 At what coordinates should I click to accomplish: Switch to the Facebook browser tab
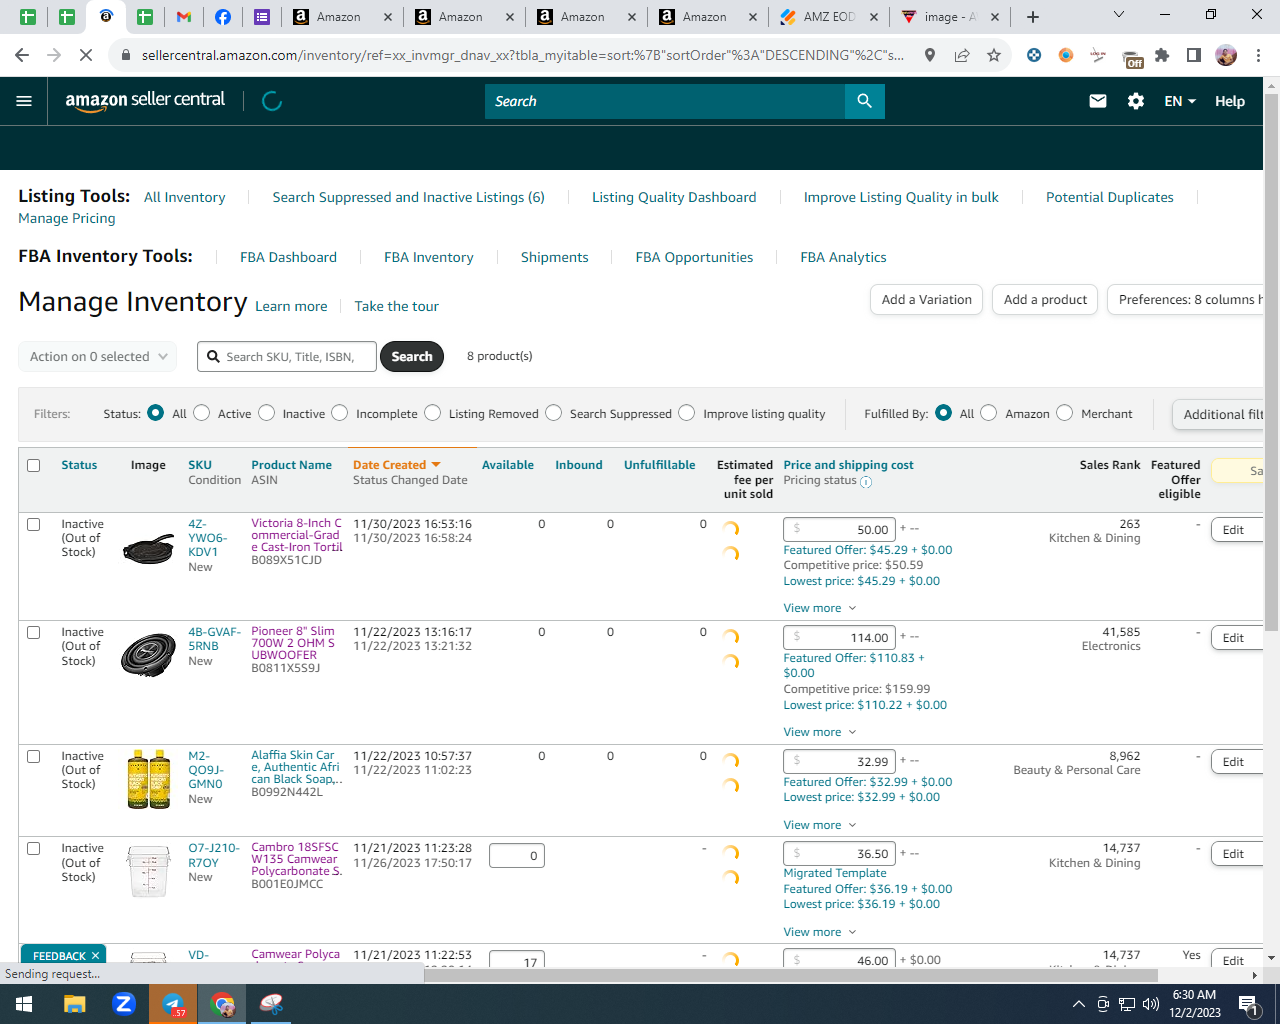[223, 17]
